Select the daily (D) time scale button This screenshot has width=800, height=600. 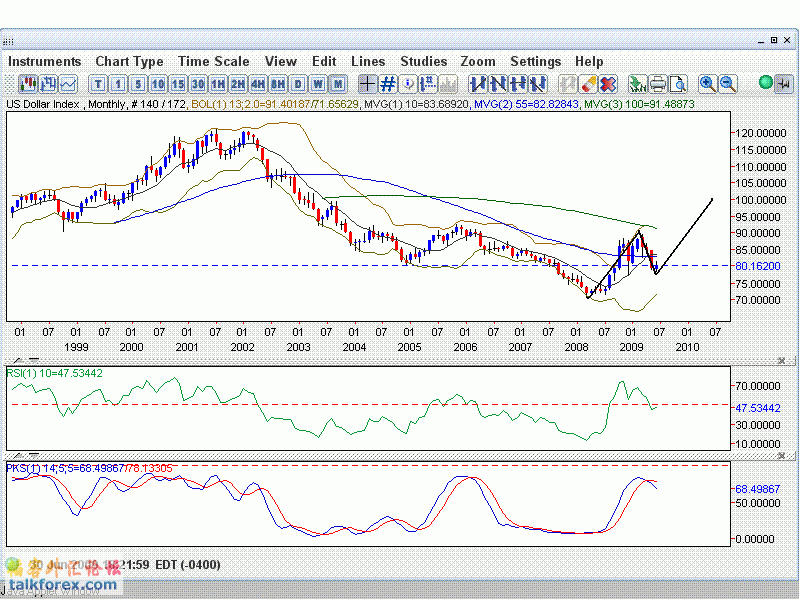click(x=298, y=84)
